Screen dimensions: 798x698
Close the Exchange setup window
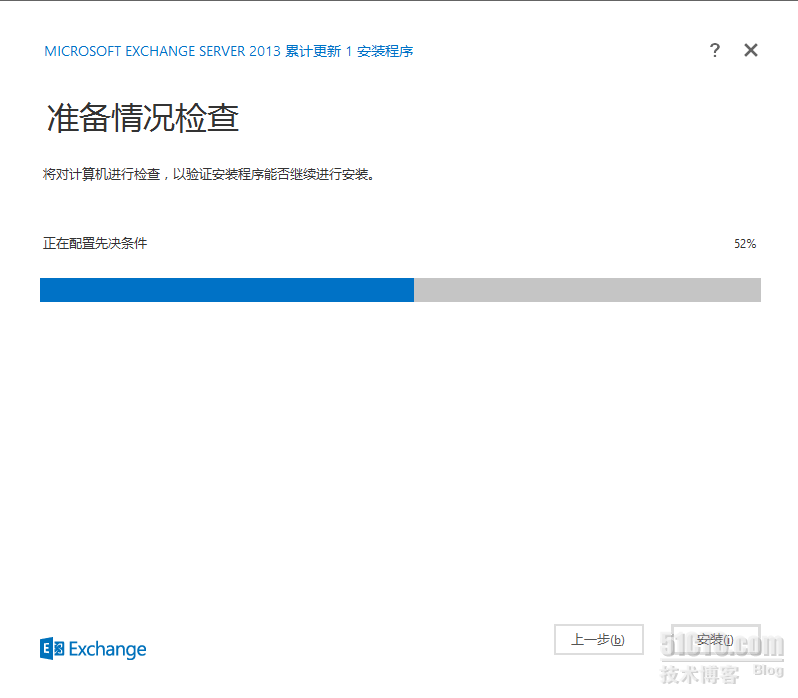click(751, 50)
